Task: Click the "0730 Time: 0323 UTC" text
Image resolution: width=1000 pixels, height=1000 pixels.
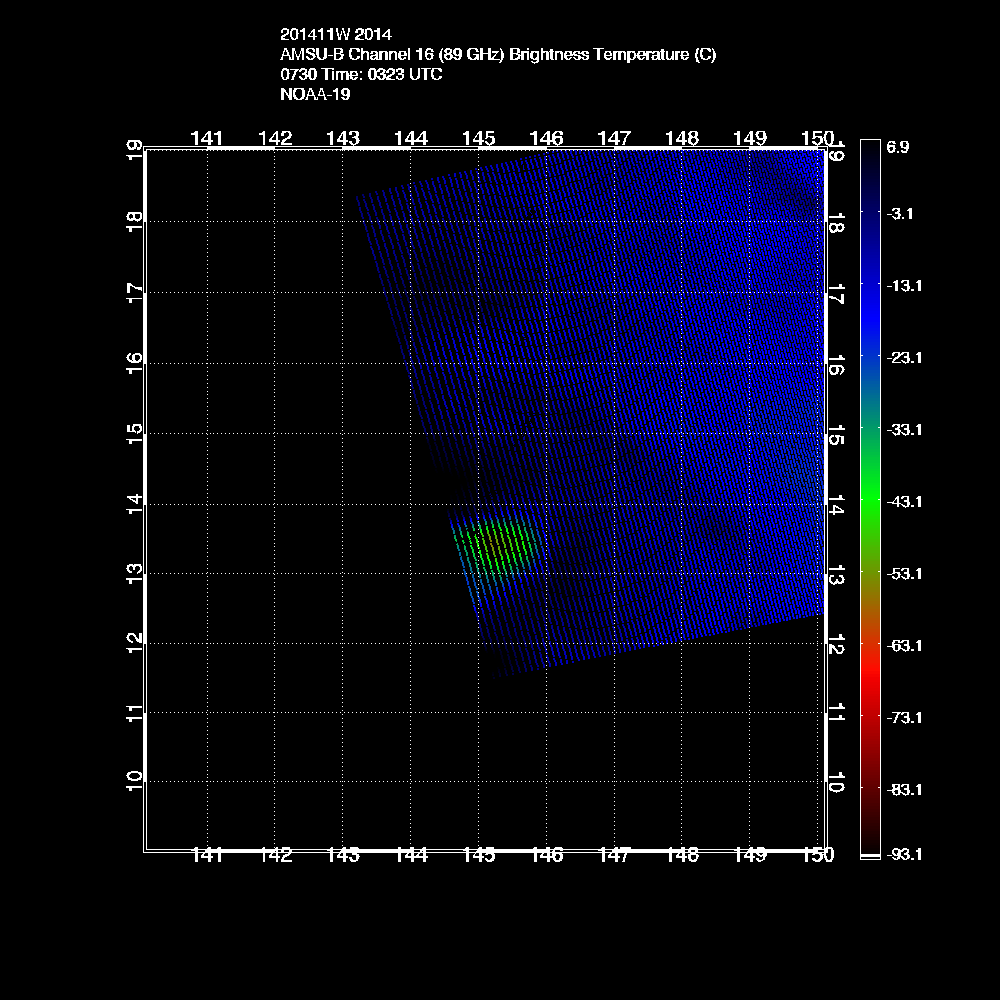Action: click(x=362, y=75)
